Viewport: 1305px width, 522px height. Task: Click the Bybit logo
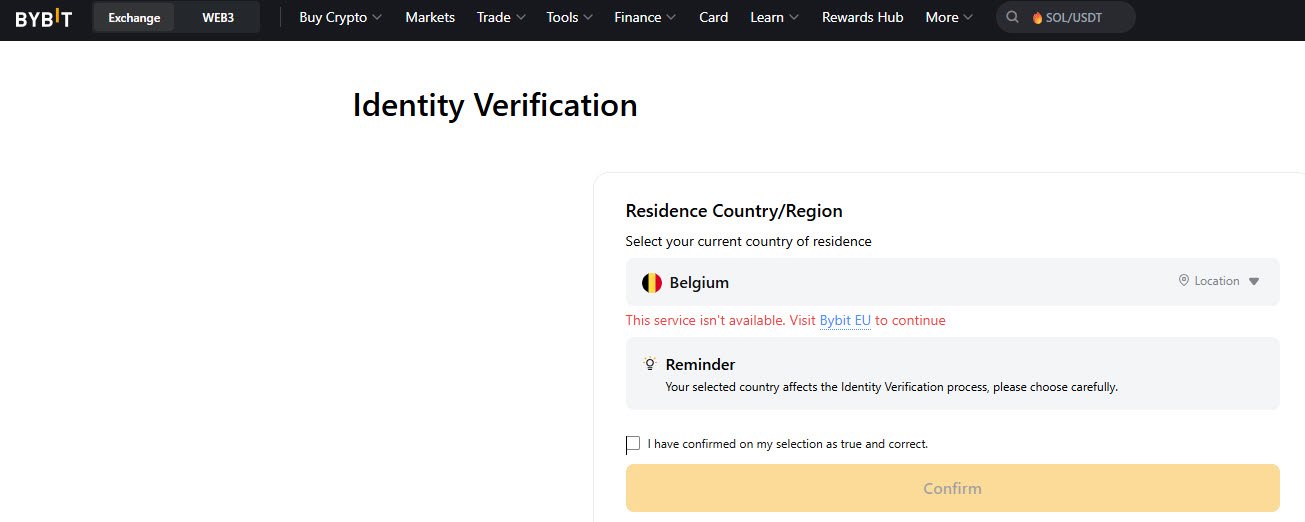coord(43,18)
